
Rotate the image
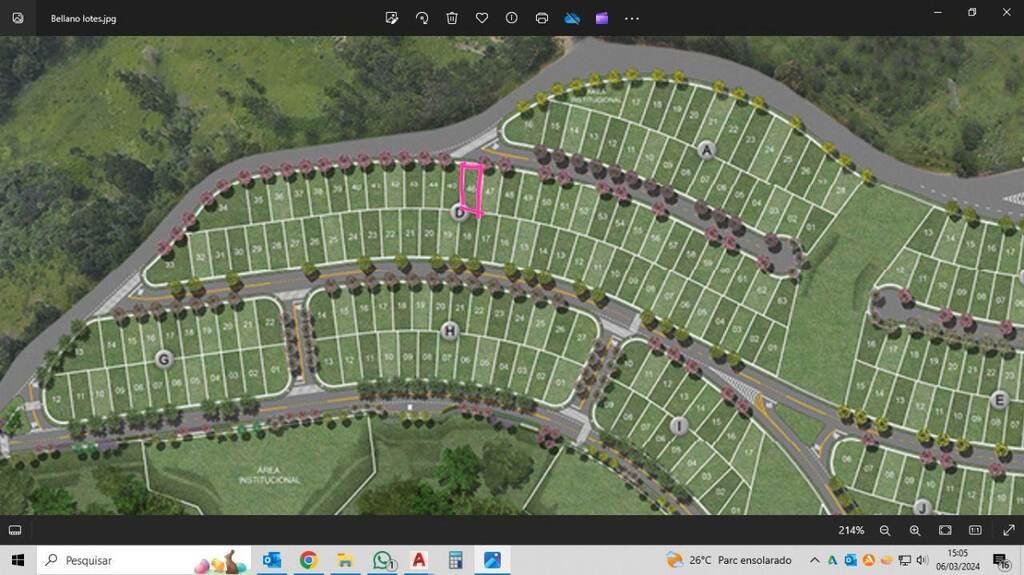pos(422,18)
